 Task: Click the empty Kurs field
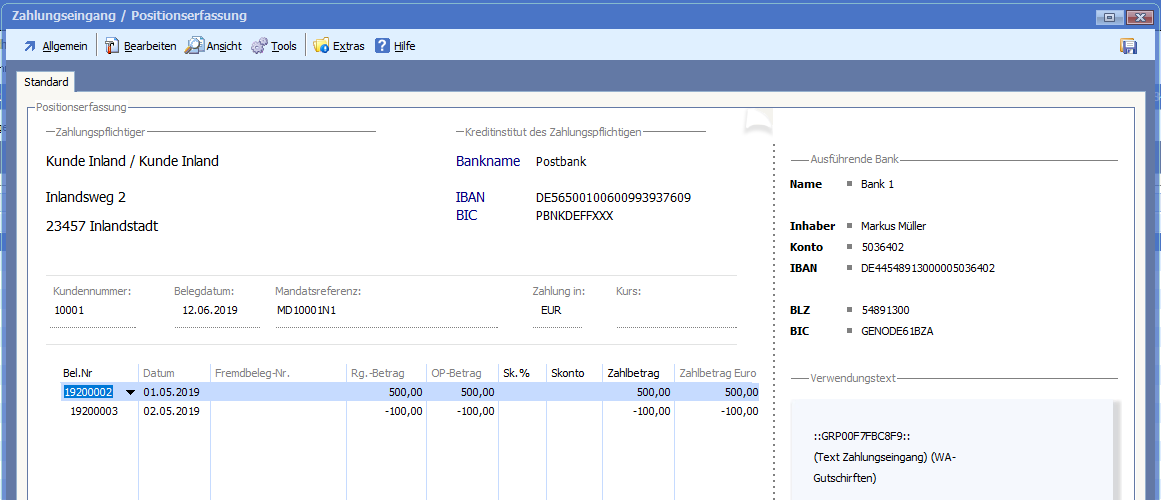[x=675, y=311]
